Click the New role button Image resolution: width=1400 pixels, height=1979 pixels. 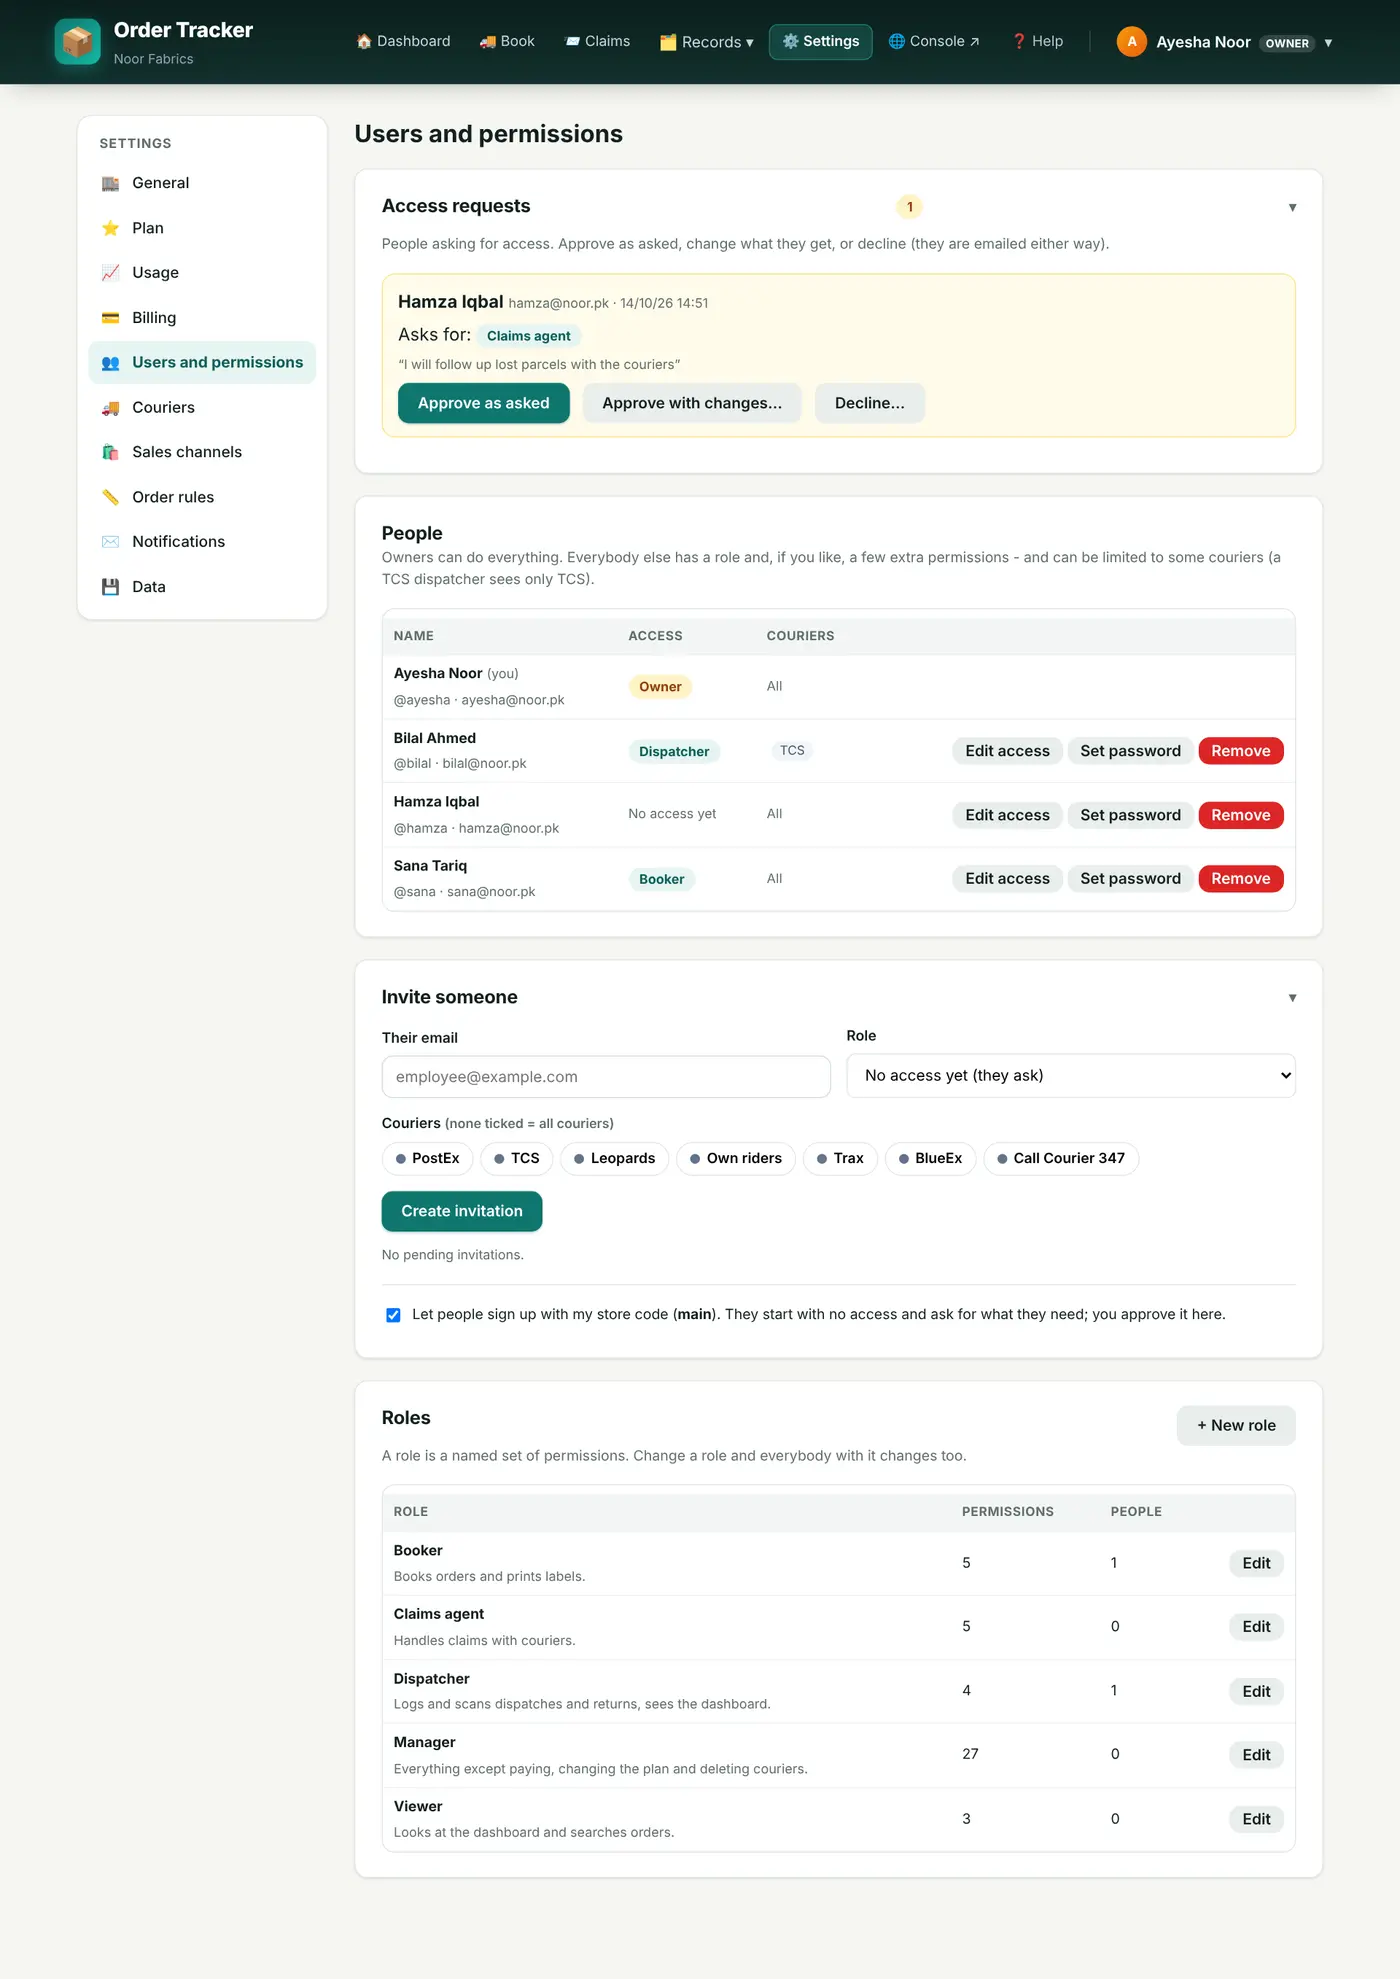point(1236,1426)
